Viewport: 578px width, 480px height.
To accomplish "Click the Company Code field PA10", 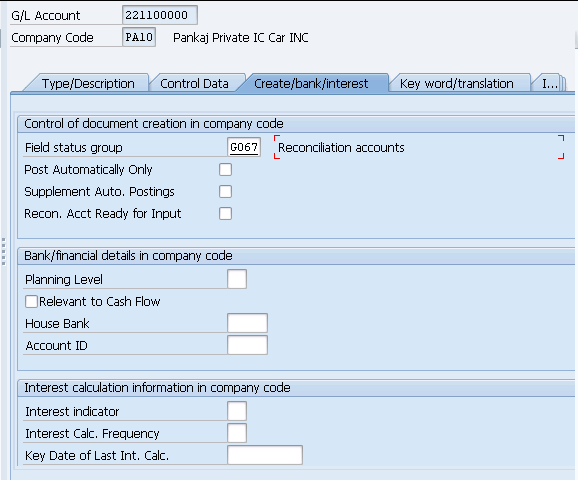I will point(139,37).
